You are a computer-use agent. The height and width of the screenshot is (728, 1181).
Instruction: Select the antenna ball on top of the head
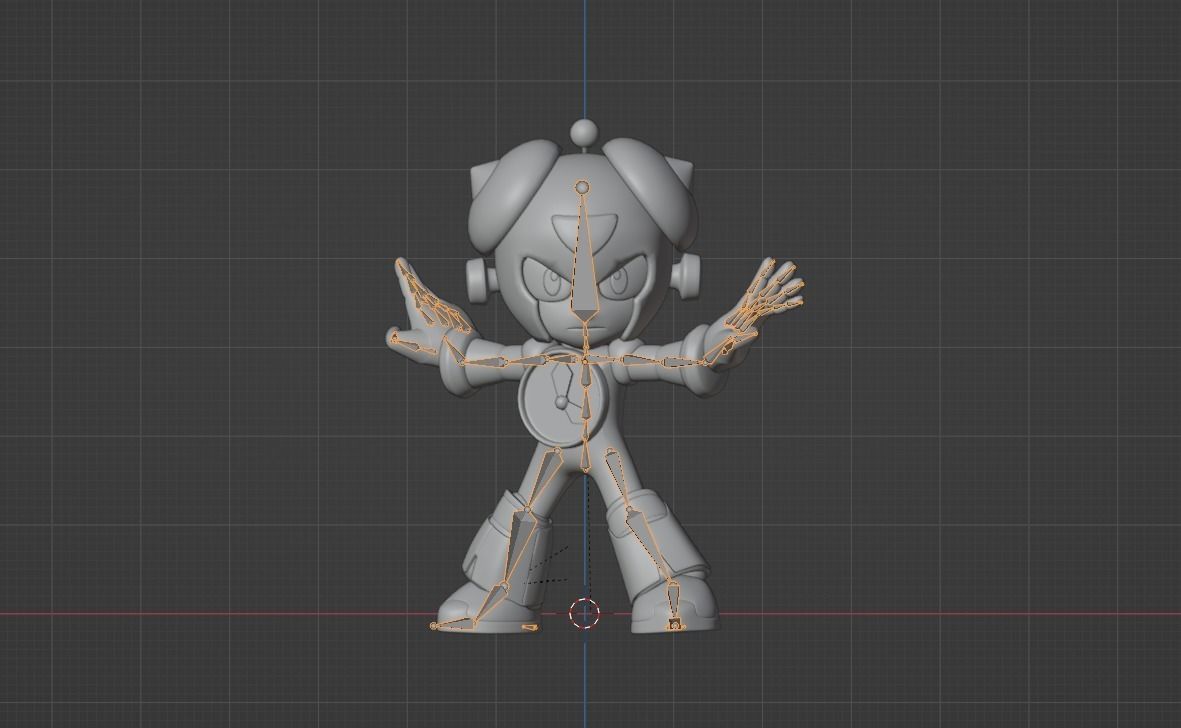(x=583, y=133)
